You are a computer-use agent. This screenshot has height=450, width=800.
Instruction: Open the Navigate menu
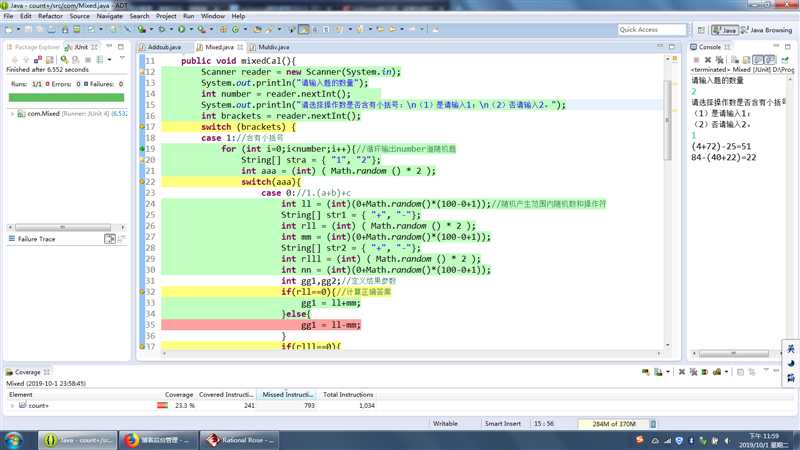click(x=110, y=16)
